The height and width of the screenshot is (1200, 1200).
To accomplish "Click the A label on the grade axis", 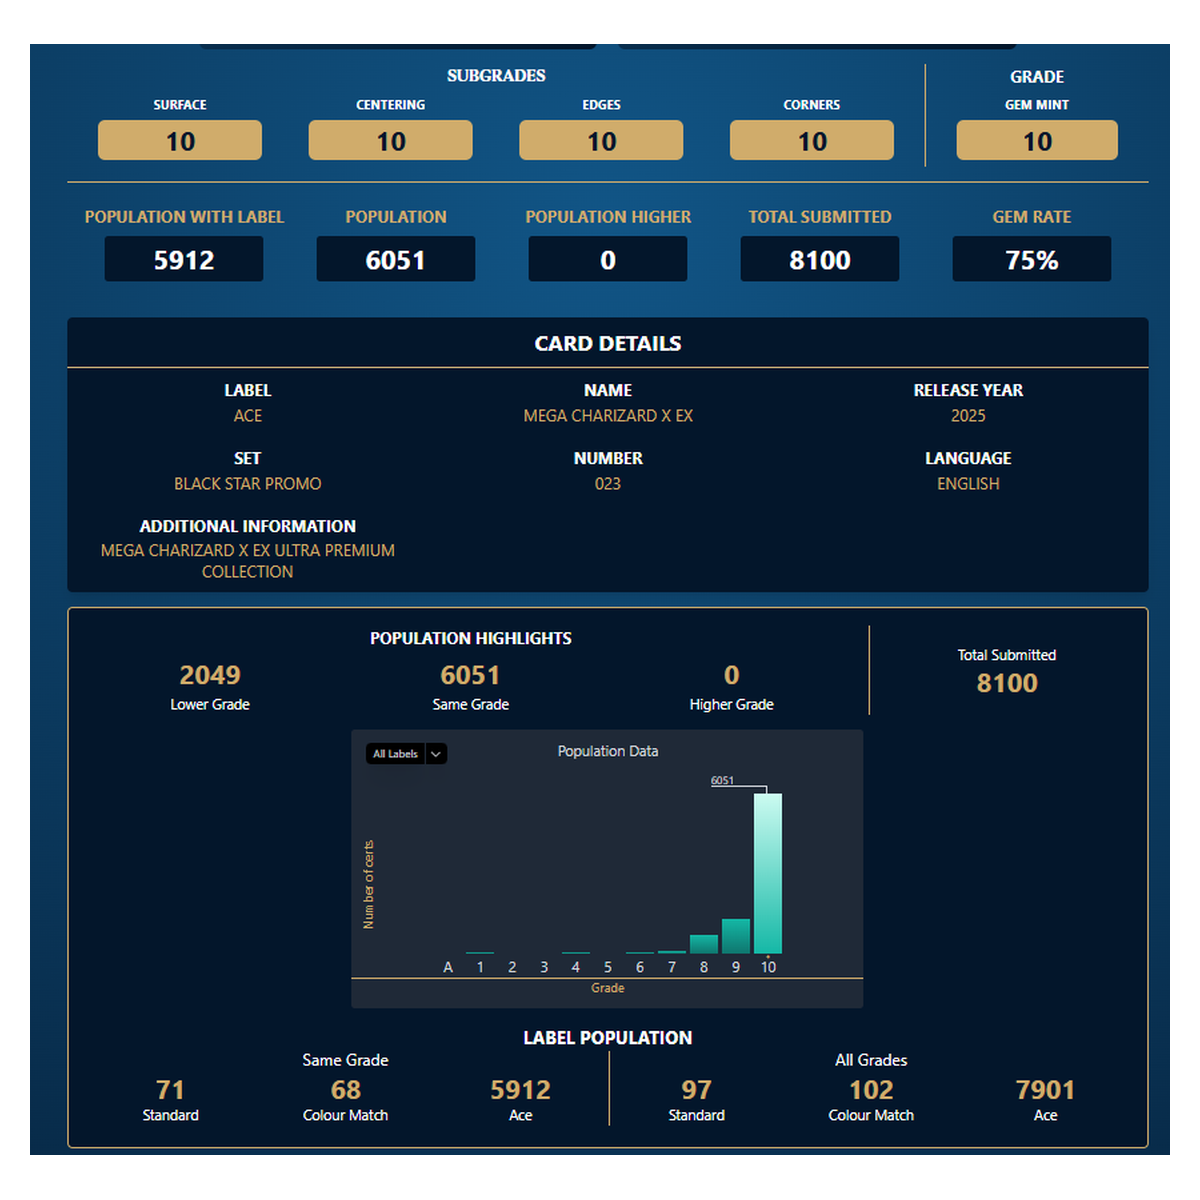I will (x=448, y=967).
